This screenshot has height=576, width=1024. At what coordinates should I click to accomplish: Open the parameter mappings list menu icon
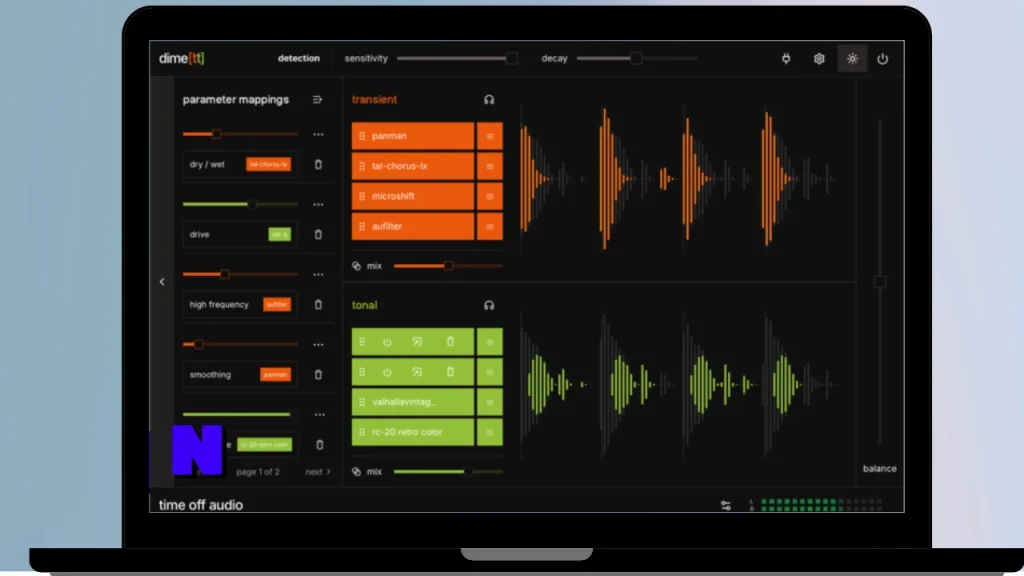[x=317, y=100]
